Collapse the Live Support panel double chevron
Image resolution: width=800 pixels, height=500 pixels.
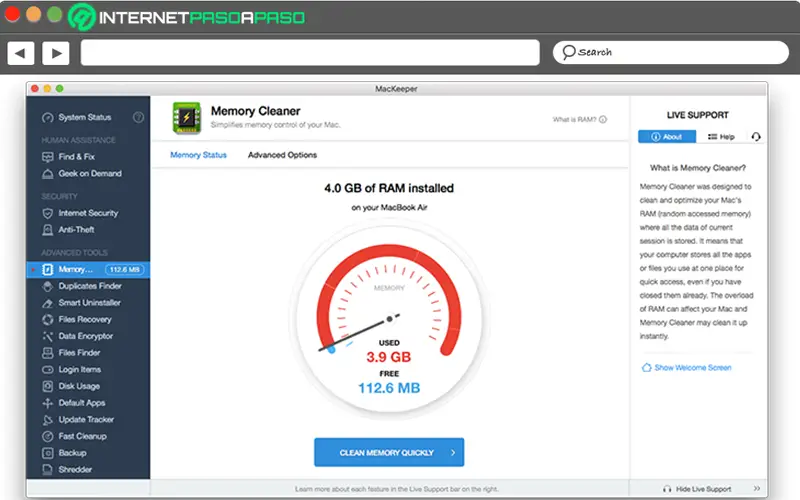tap(757, 488)
